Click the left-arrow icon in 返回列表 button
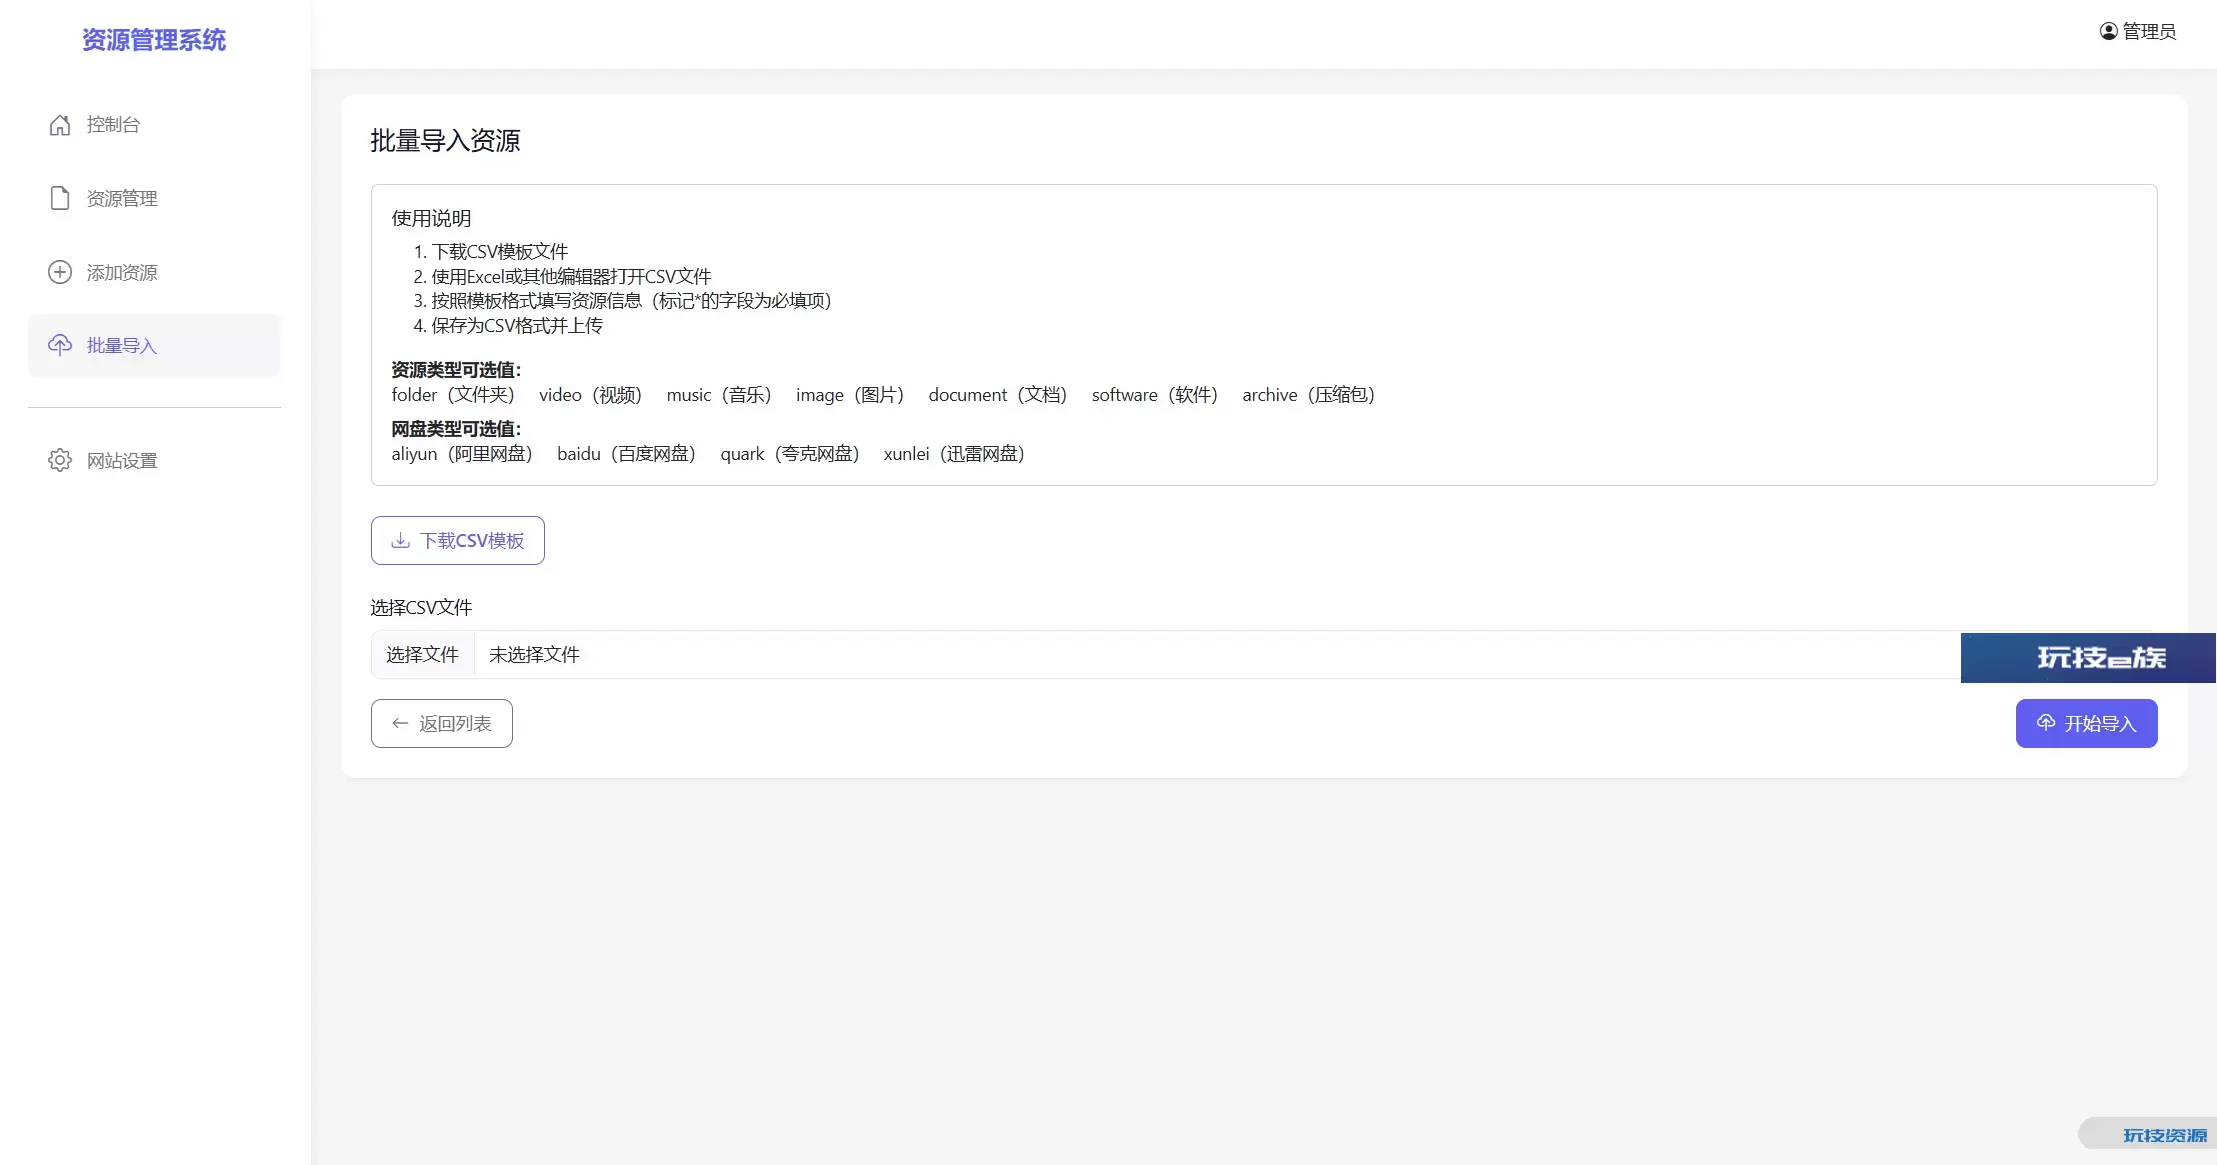2217x1165 pixels. tap(400, 723)
